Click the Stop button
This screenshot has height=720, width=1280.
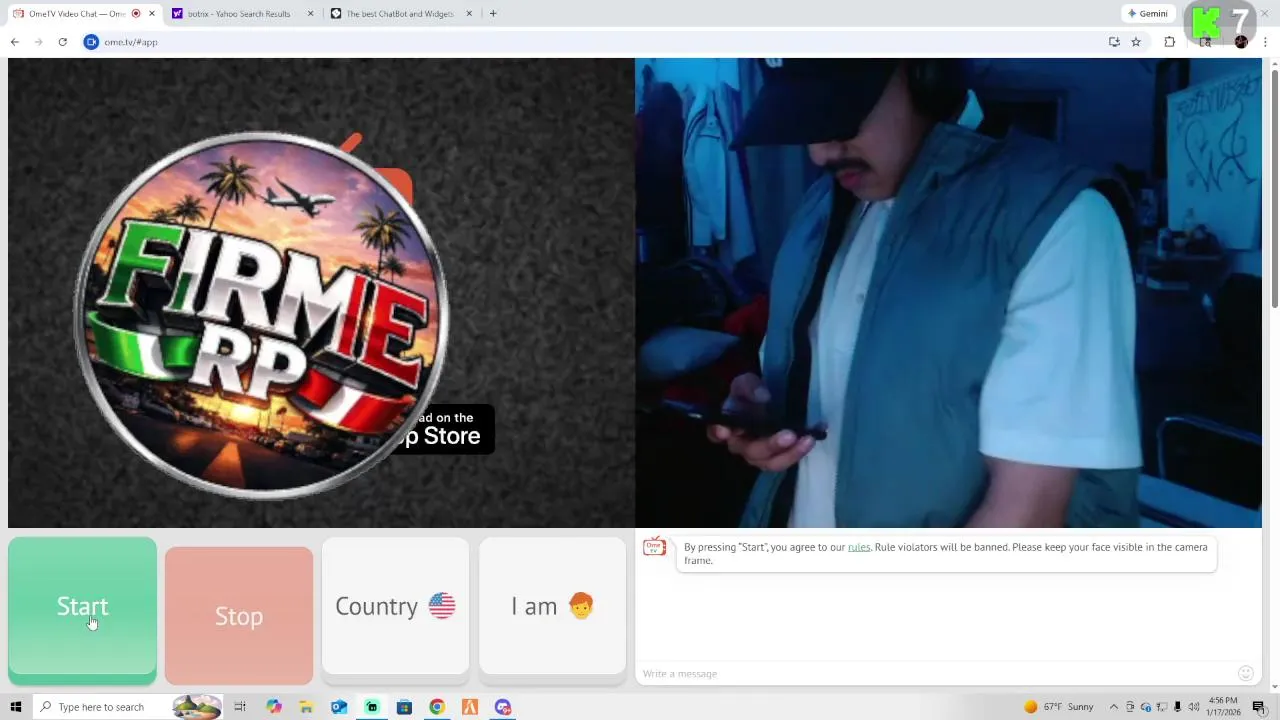(239, 616)
